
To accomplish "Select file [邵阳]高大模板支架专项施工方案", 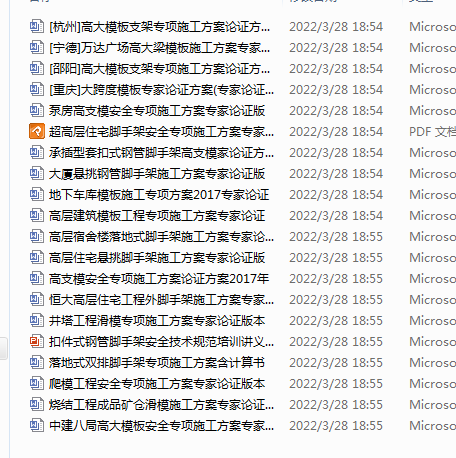I will coord(159,69).
